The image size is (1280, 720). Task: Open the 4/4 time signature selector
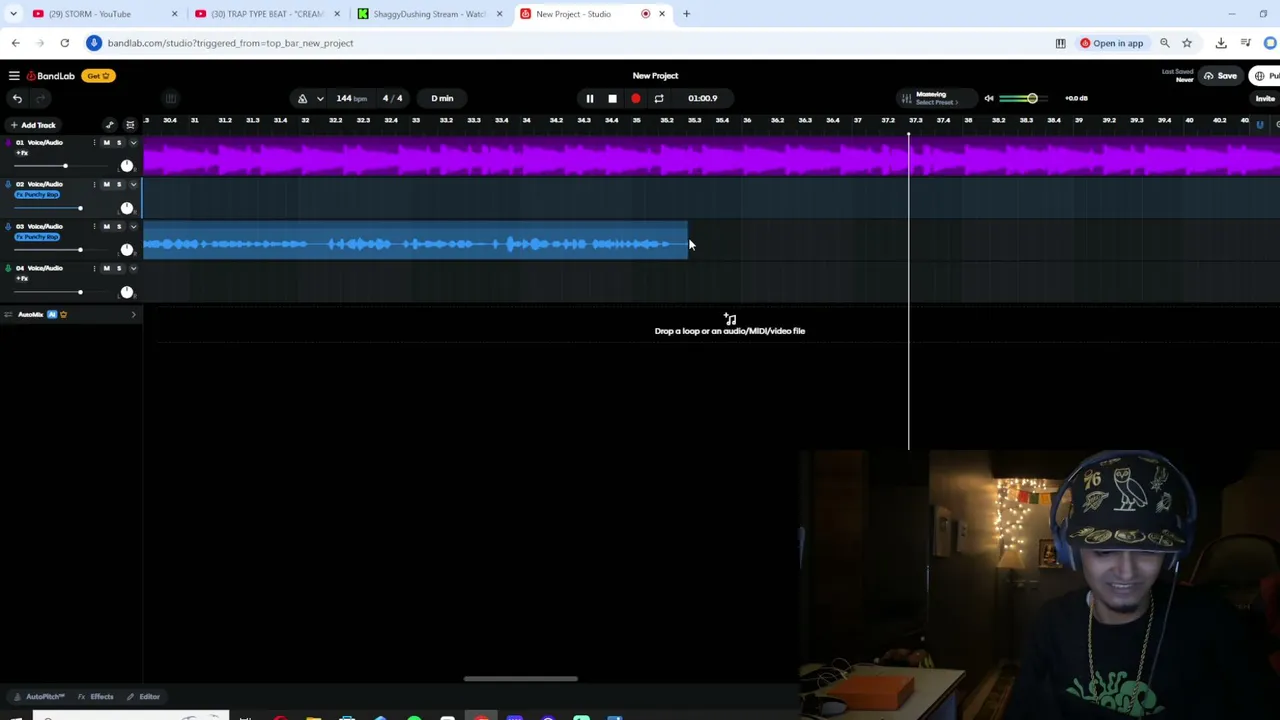(x=392, y=98)
